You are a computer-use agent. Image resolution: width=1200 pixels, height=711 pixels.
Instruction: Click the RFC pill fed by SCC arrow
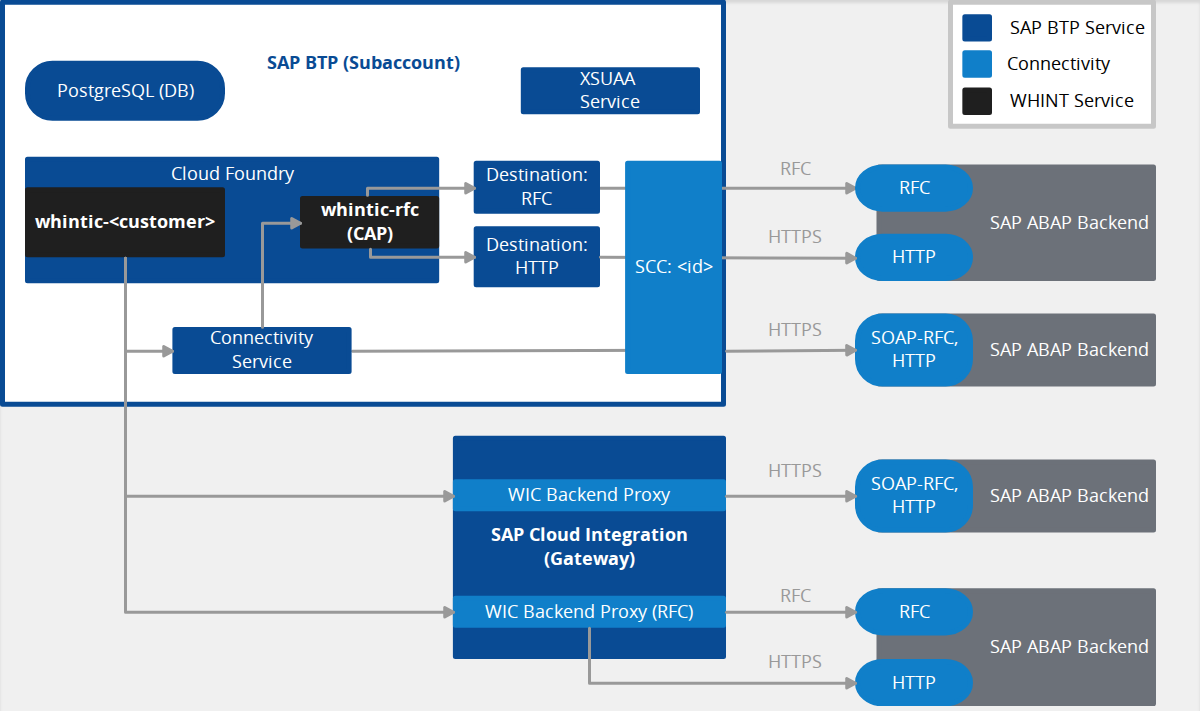[914, 188]
